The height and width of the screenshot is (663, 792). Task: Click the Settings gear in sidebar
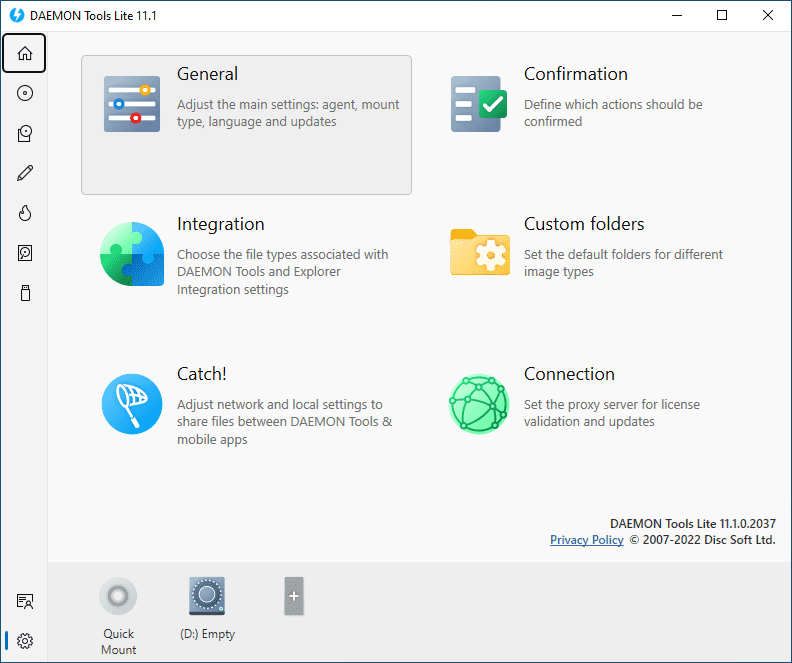point(25,641)
